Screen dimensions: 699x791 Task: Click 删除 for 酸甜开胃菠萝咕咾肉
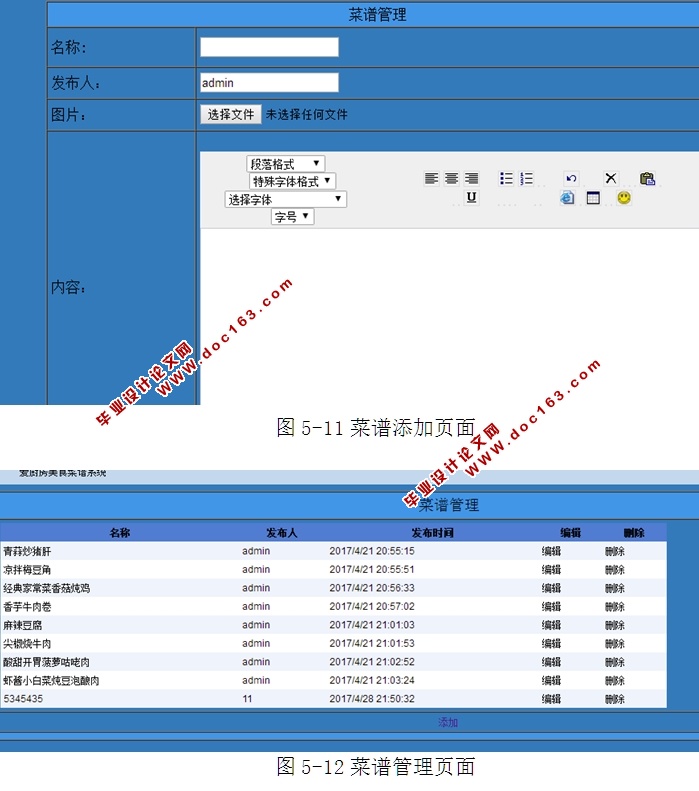[x=615, y=662]
